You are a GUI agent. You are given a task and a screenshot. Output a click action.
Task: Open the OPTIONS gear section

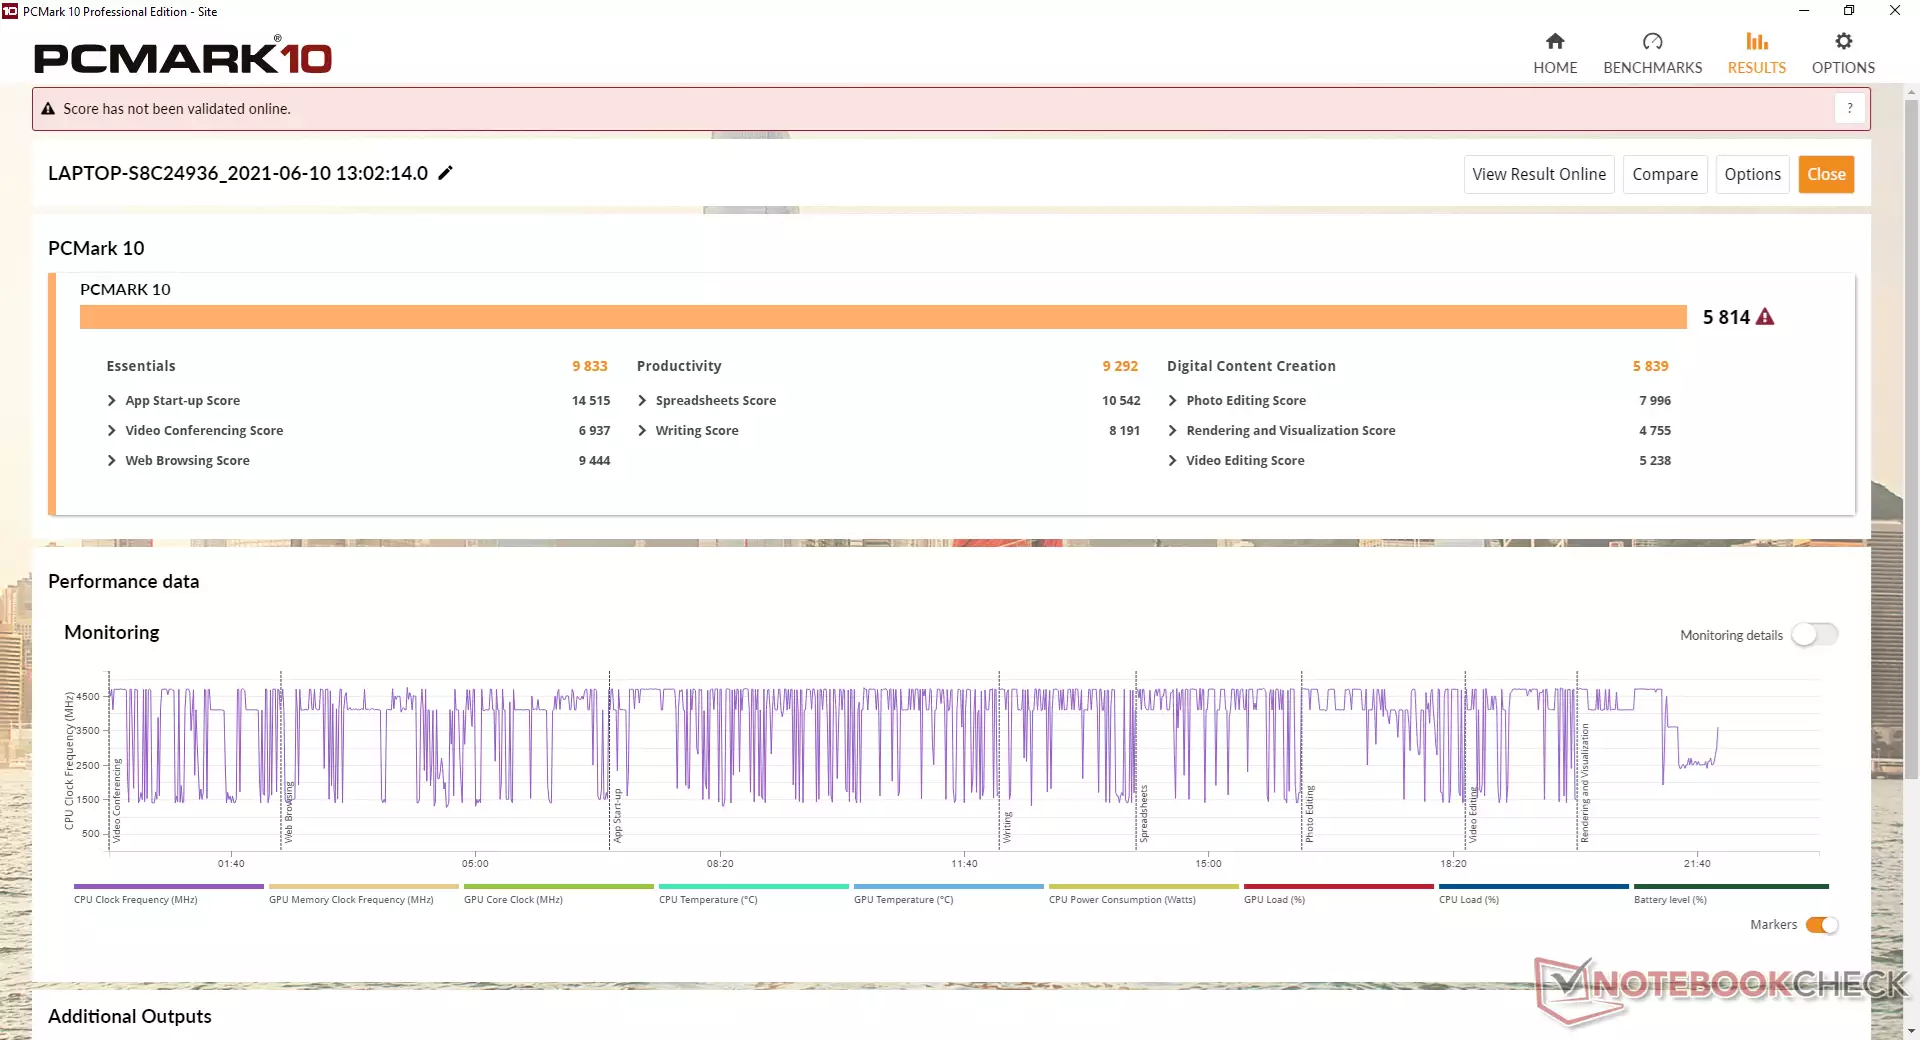point(1843,53)
